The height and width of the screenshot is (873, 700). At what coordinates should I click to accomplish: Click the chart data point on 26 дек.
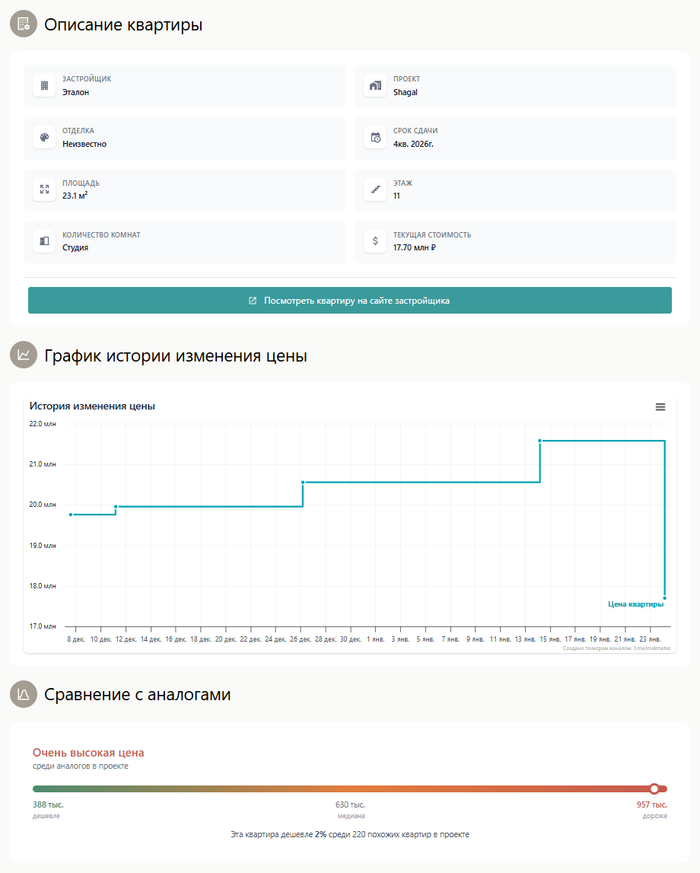tap(303, 482)
